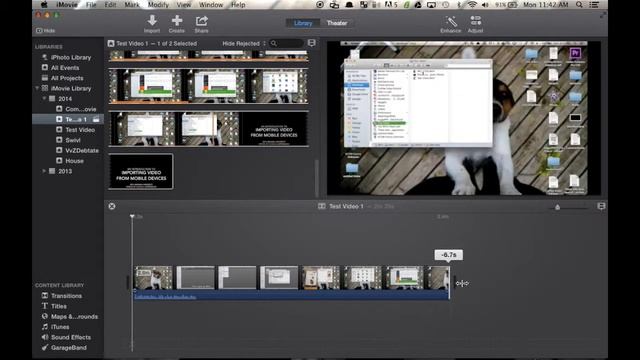Select All Projects in sidebar
Screen dimensions: 640x360
[63, 78]
